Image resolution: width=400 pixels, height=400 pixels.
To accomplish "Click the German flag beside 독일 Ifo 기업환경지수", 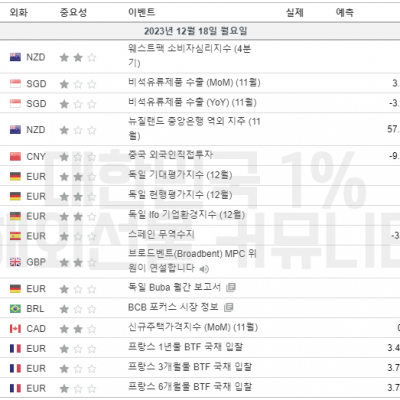I will [15, 216].
